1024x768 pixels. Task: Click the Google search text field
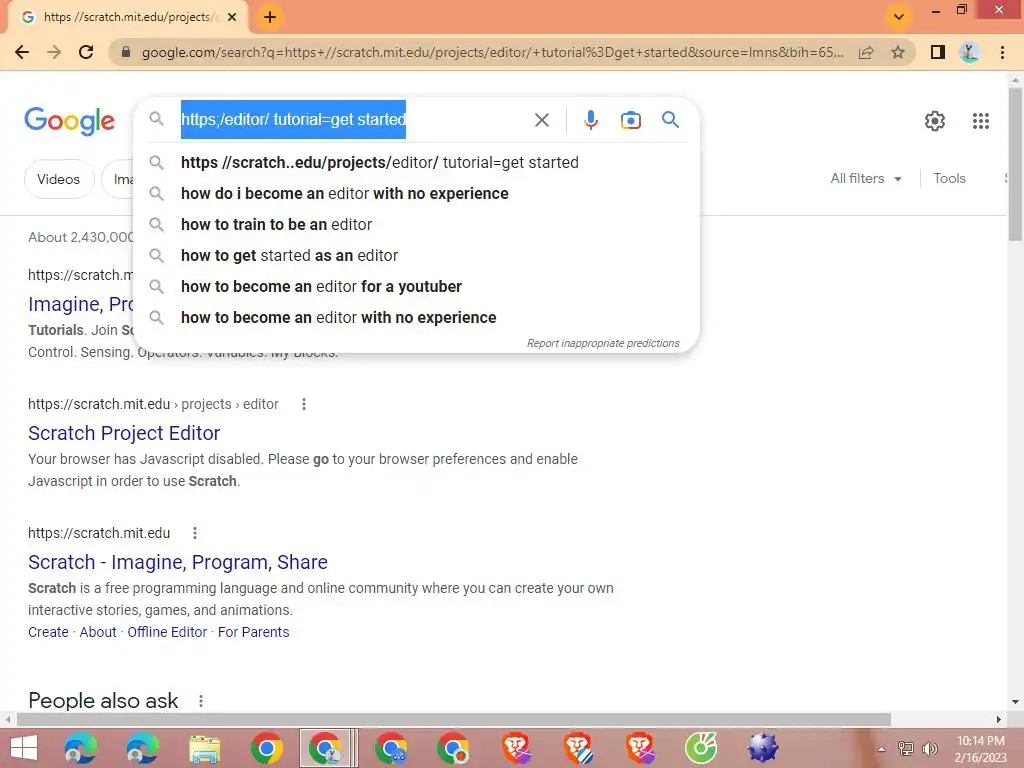tap(353, 120)
